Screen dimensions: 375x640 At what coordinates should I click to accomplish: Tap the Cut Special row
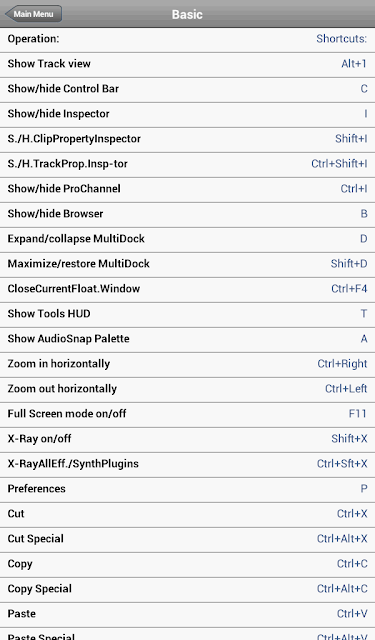coord(187,539)
